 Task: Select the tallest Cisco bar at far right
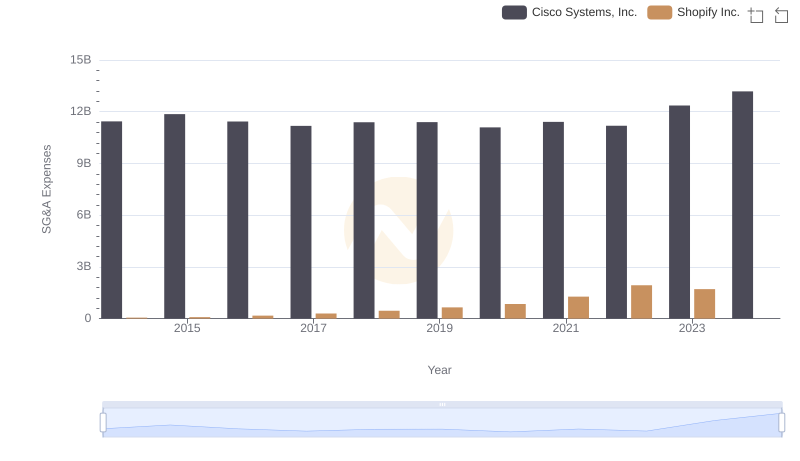point(742,205)
